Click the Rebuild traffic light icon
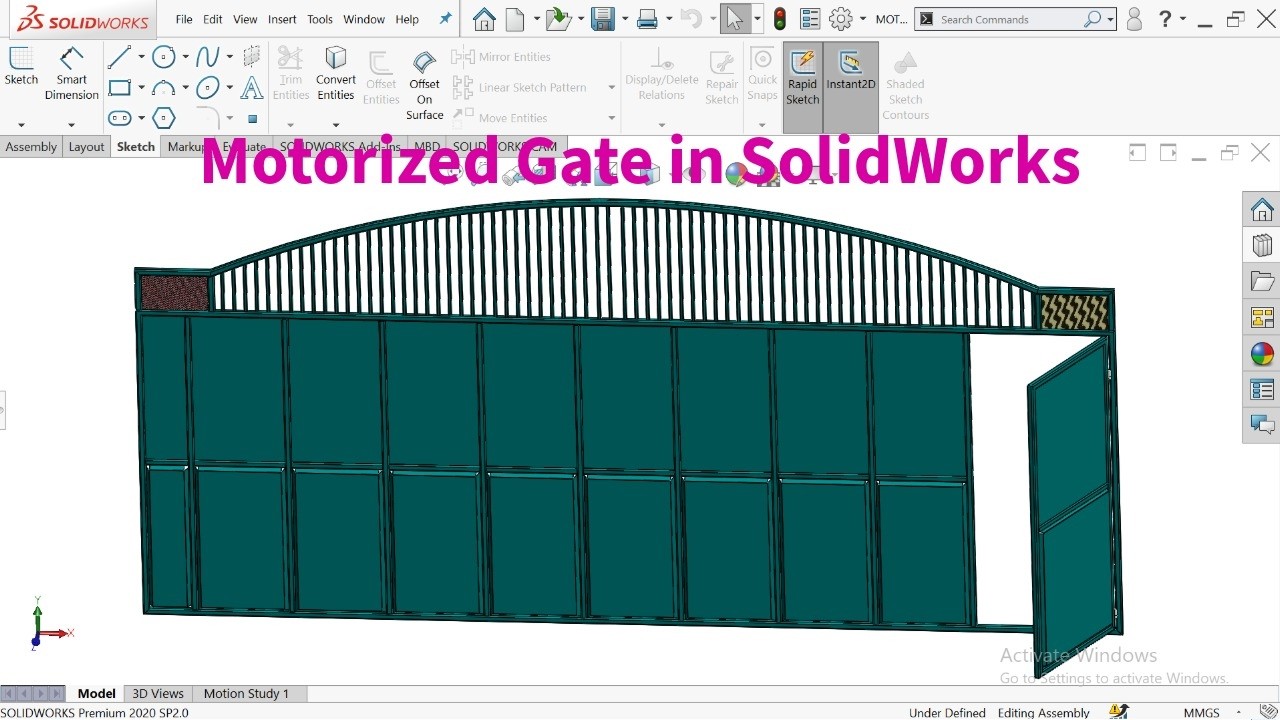 pos(780,19)
